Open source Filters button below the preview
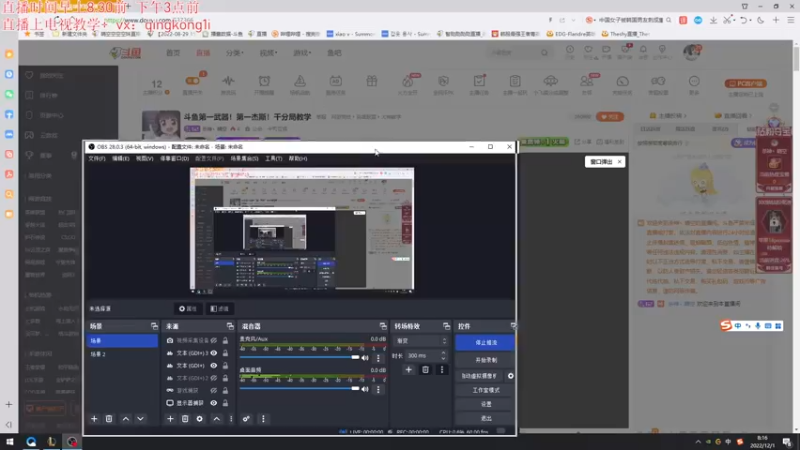This screenshot has height=450, width=800. click(219, 309)
